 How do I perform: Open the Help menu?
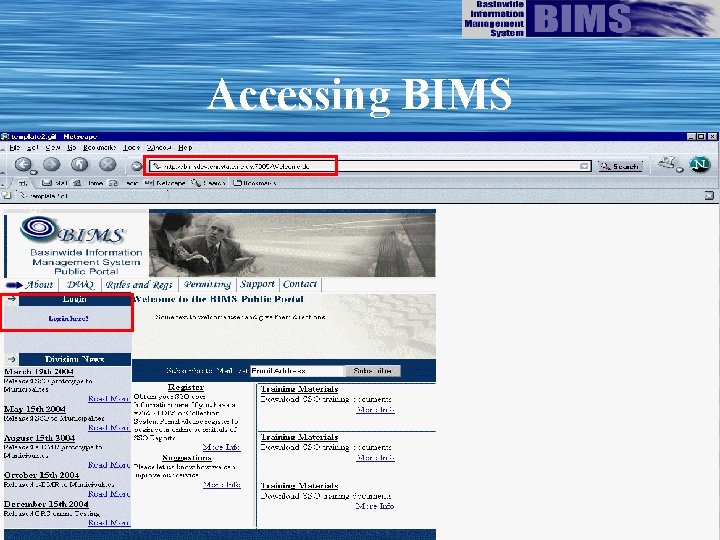coord(185,147)
